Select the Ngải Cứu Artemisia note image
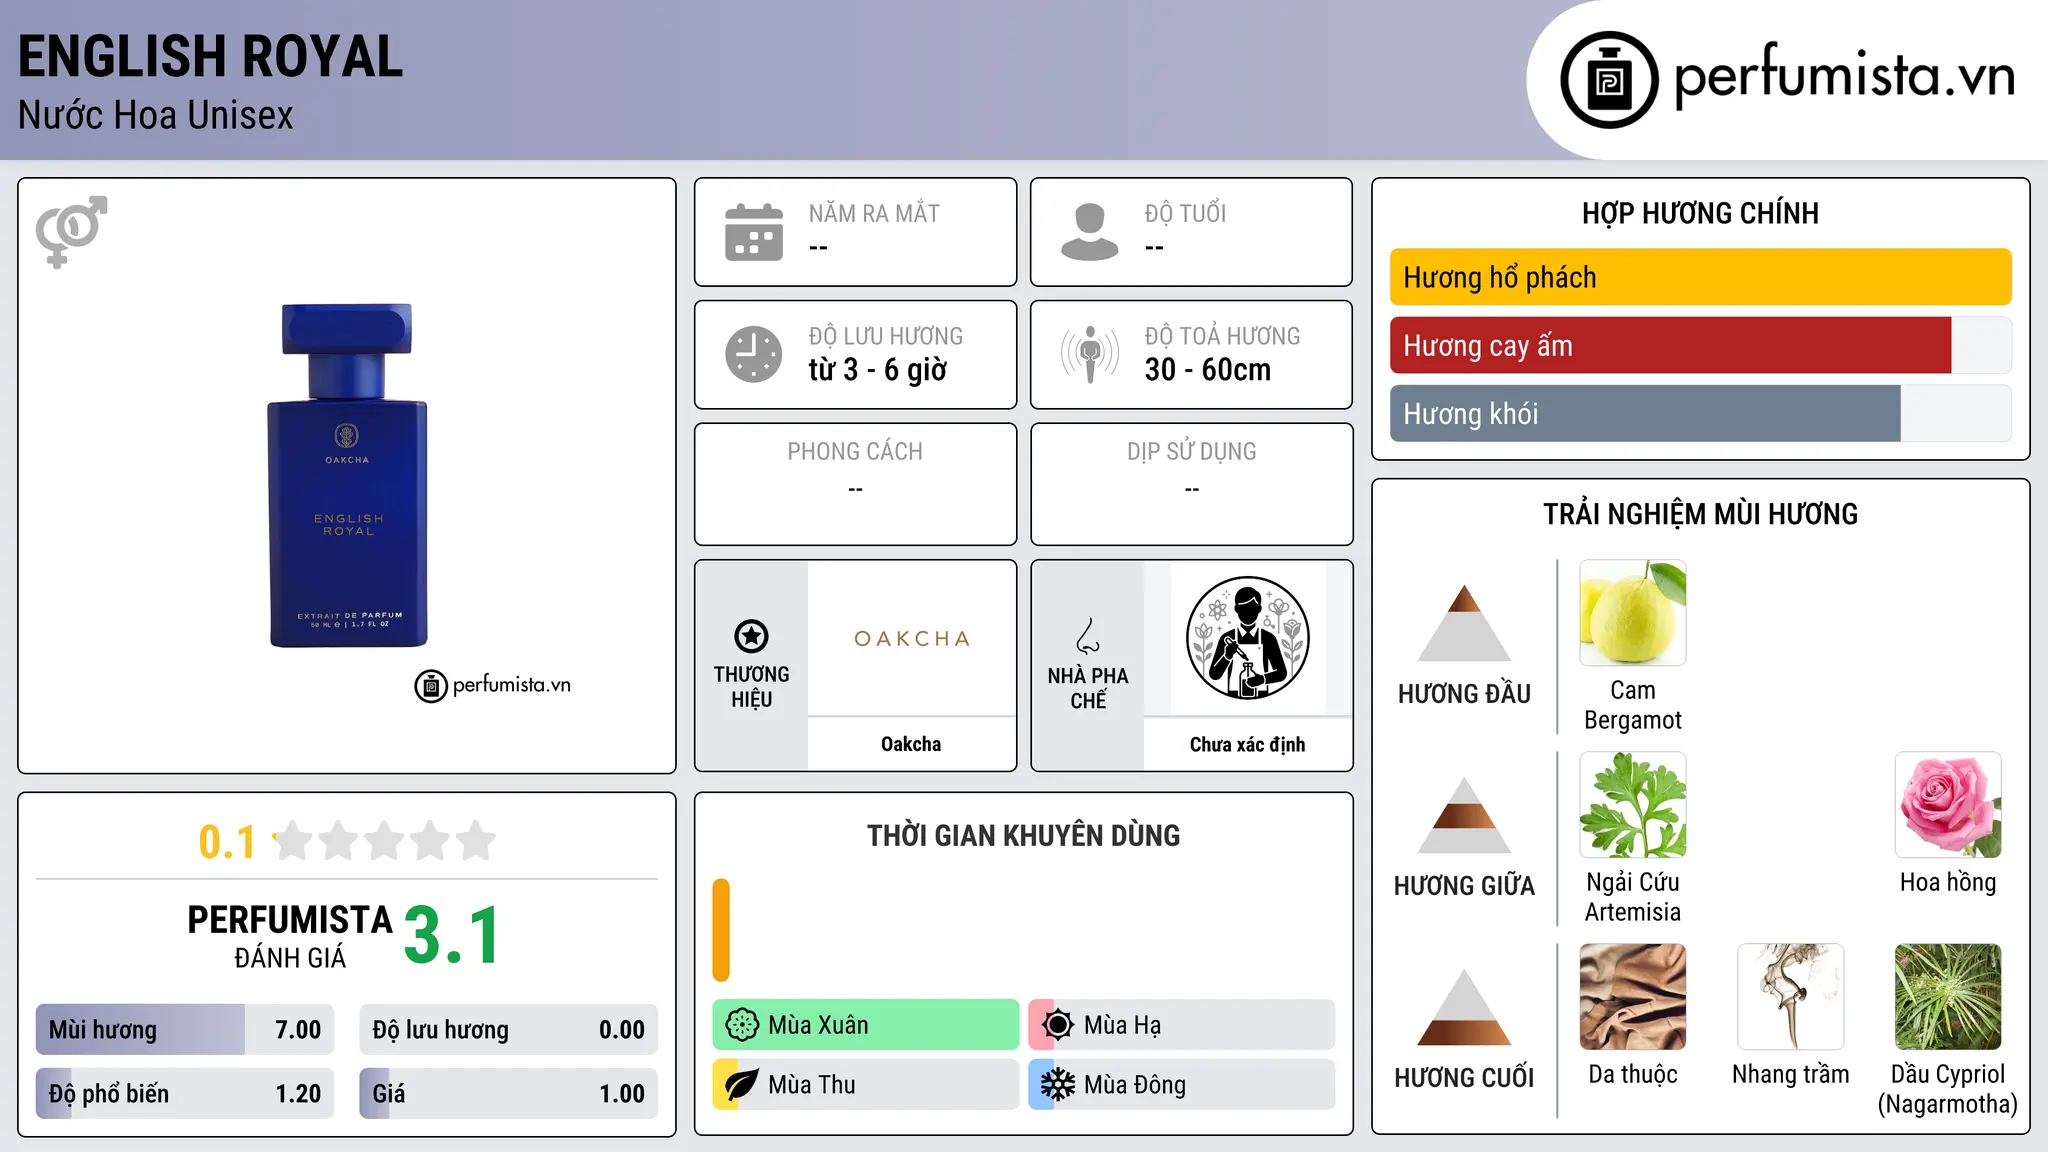Viewport: 2048px width, 1152px height. (x=1633, y=805)
